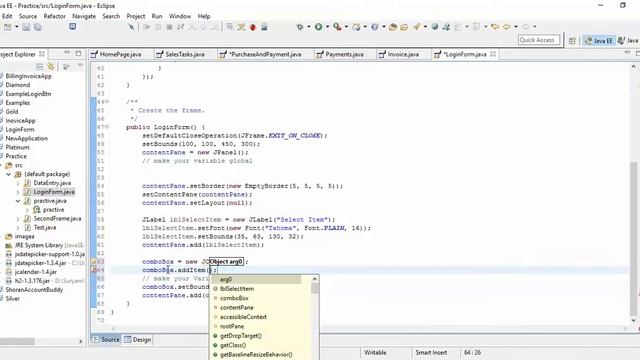This screenshot has height=360, width=640.
Task: Open the Window menu
Action: tap(180, 16)
